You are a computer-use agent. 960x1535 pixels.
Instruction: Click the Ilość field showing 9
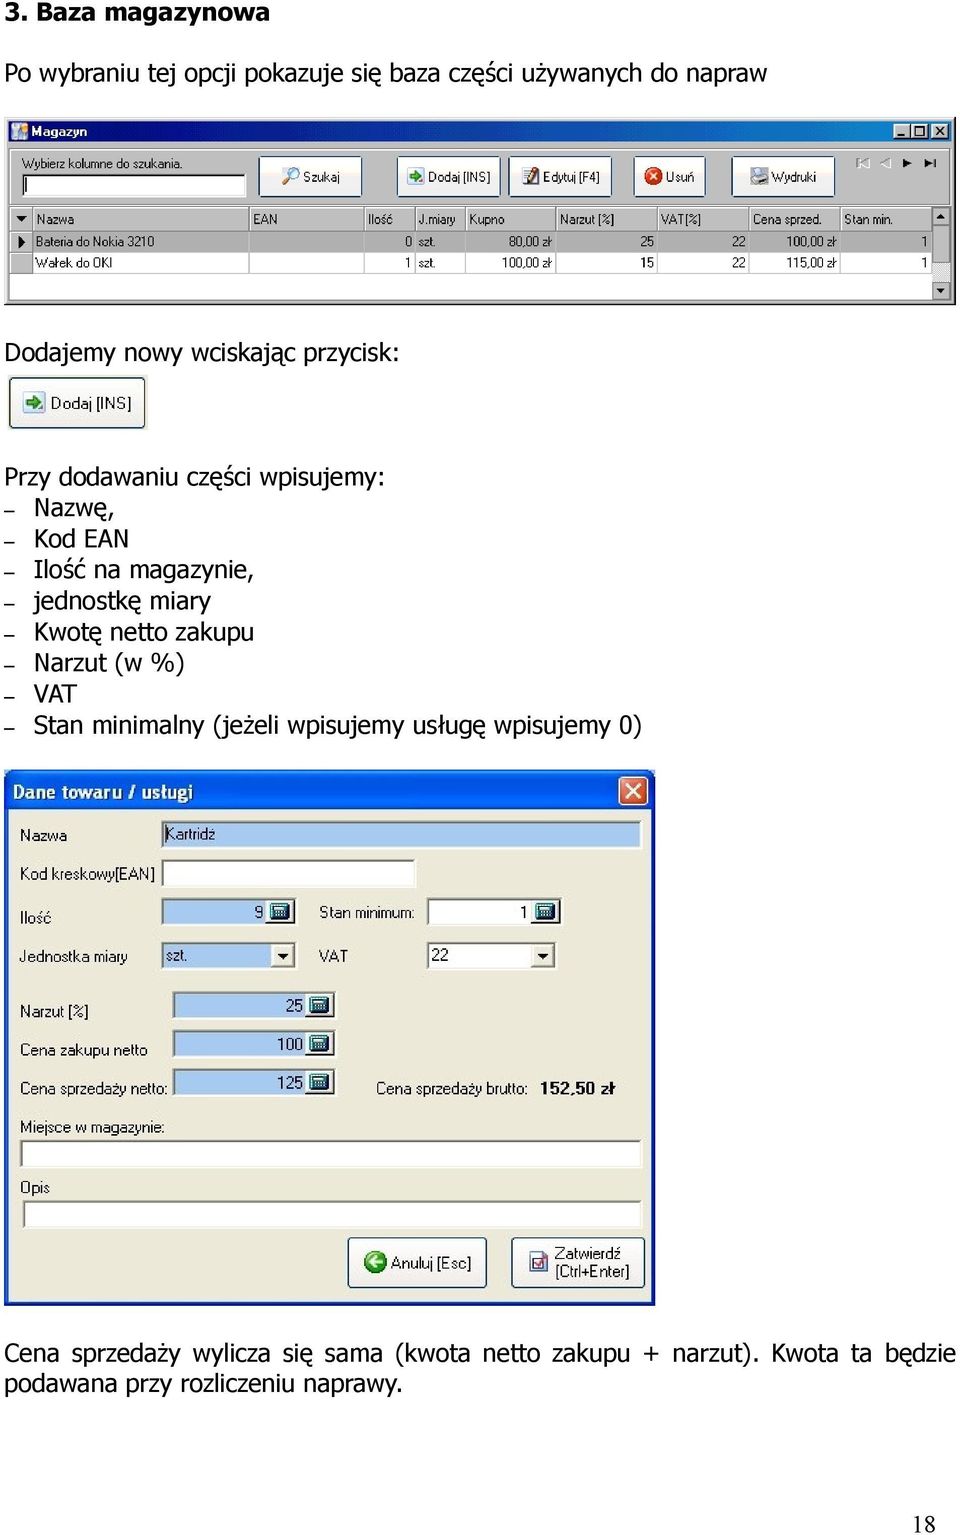coord(216,912)
